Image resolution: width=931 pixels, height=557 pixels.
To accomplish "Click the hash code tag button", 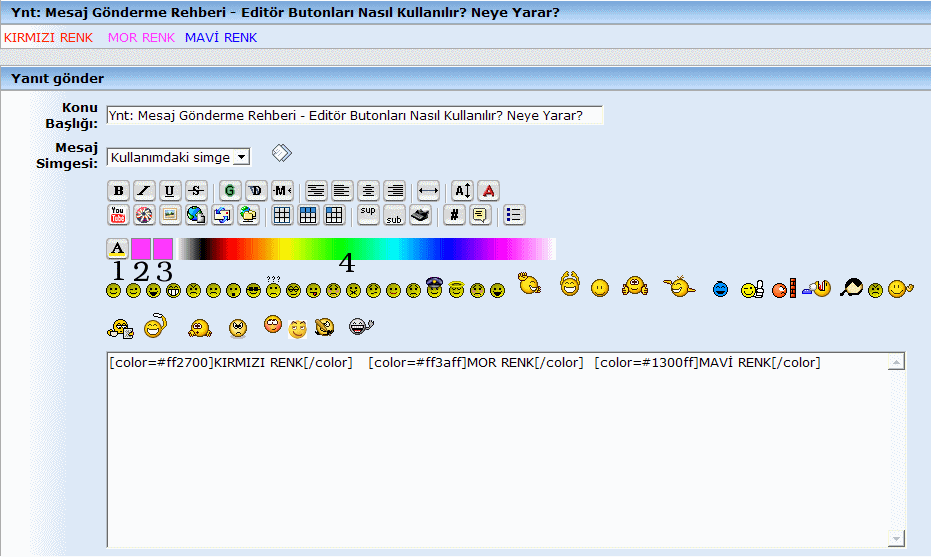I will (455, 215).
